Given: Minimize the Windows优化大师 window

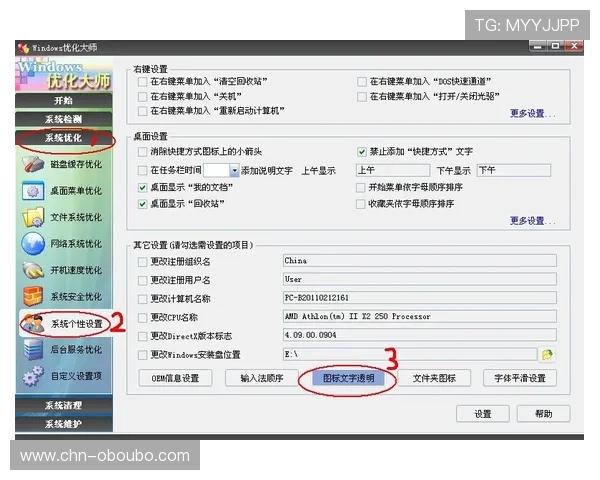Looking at the screenshot, I should tap(538, 46).
